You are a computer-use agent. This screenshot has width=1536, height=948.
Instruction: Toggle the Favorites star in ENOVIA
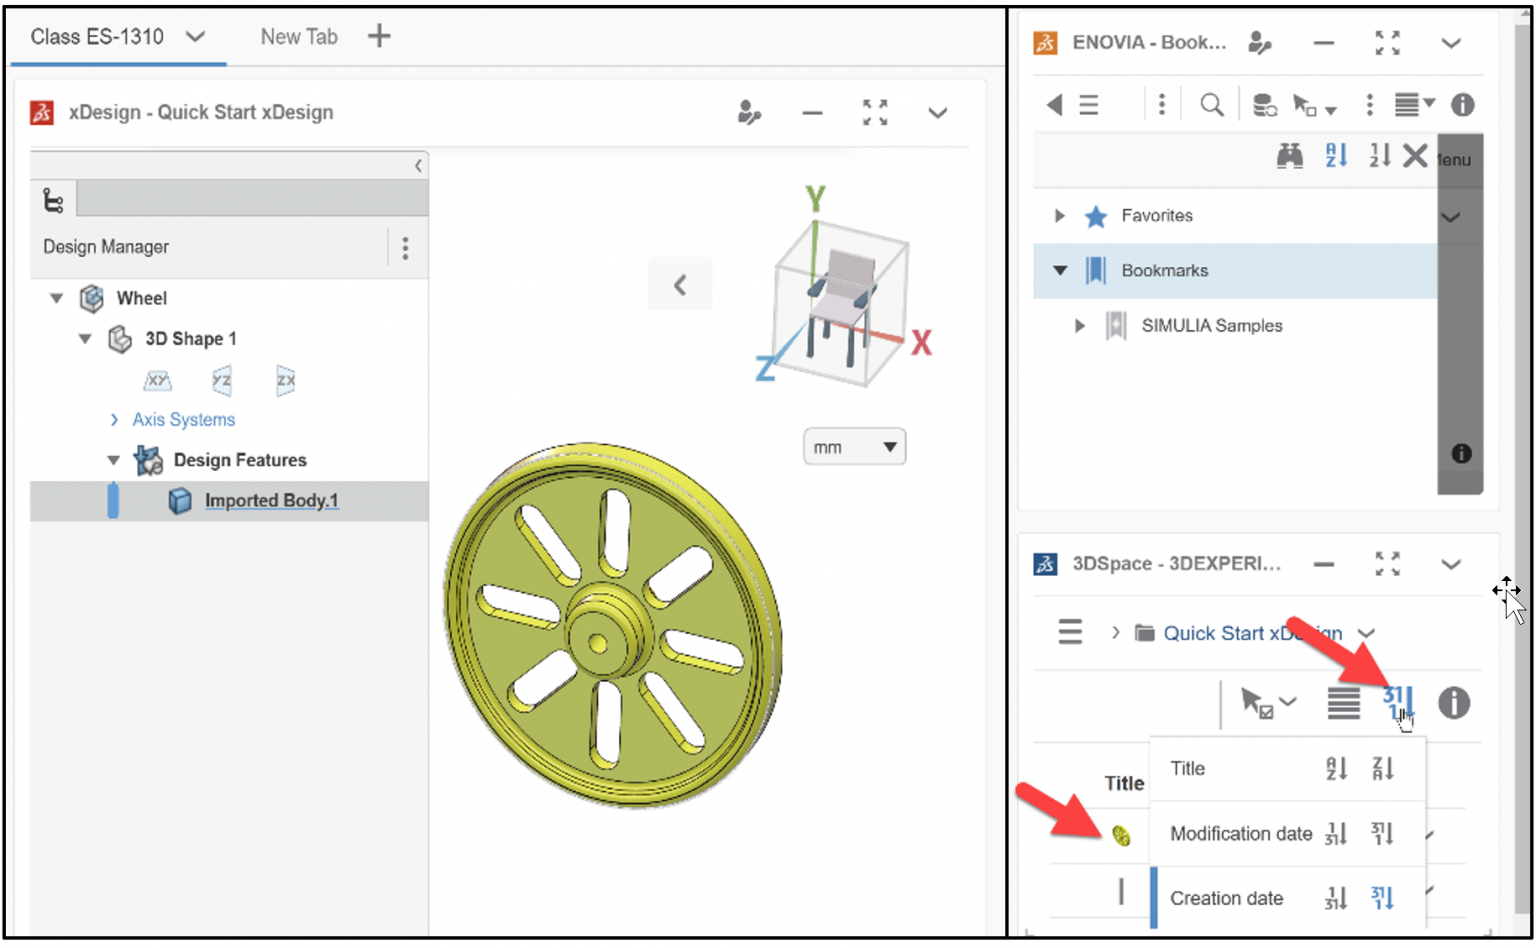pyautogui.click(x=1096, y=215)
